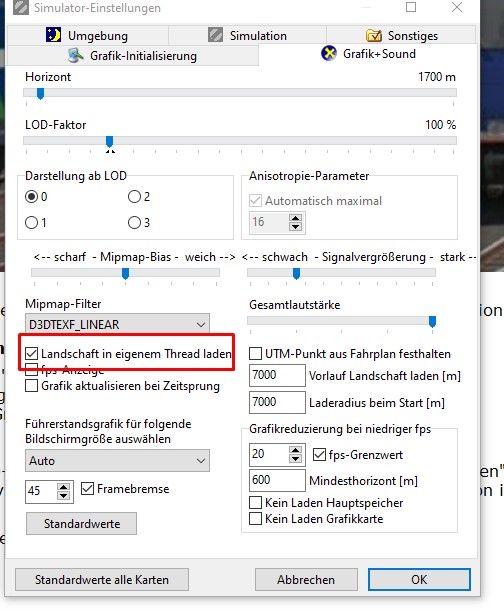This screenshot has width=504, height=611.
Task: Select the Grafik-Initialisierung tab
Action: 133,56
